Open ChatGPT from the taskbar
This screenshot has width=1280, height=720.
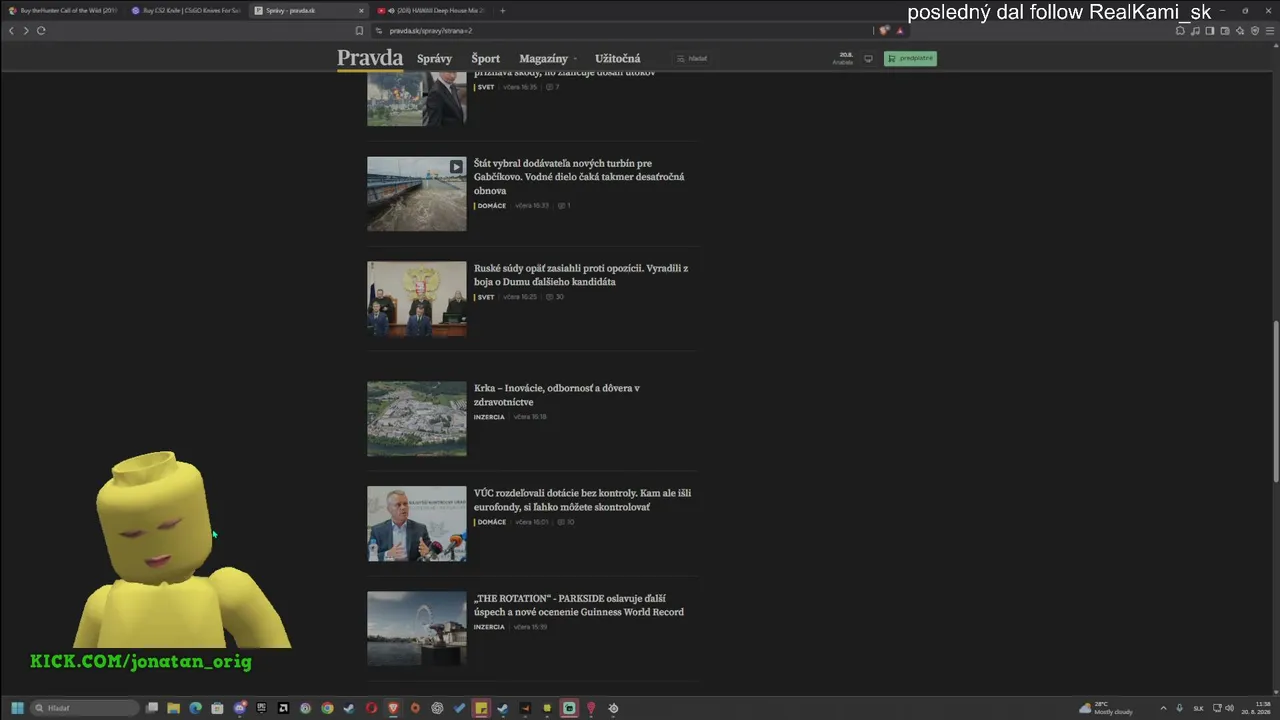(x=437, y=708)
